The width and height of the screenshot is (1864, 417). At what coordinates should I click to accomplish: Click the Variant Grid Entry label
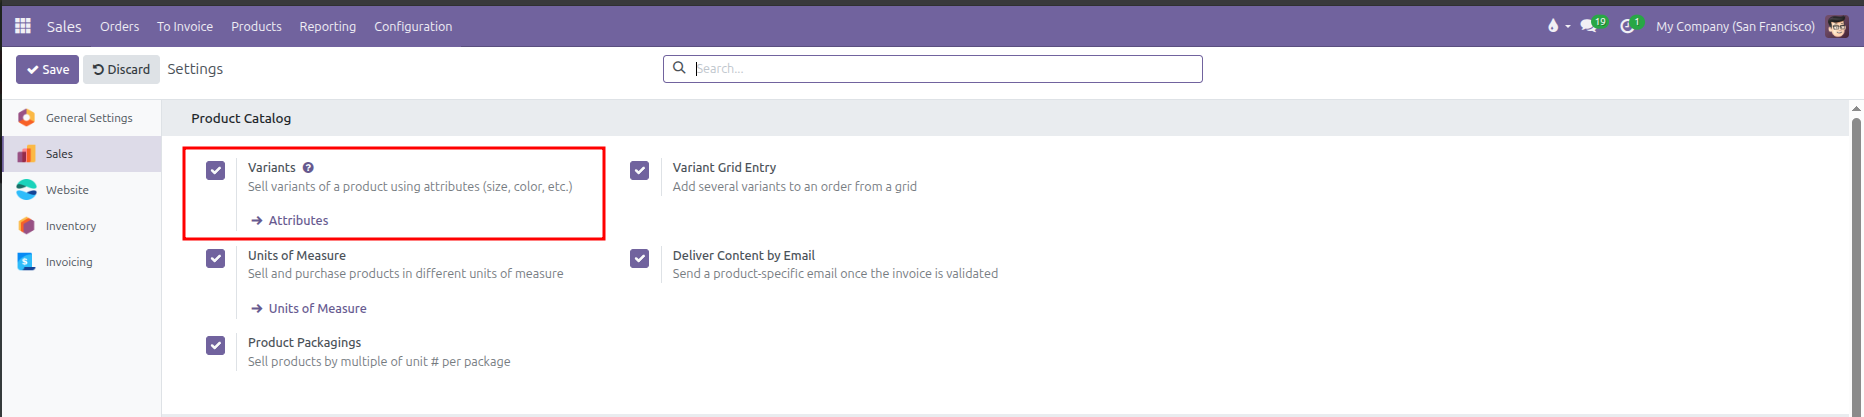[724, 168]
